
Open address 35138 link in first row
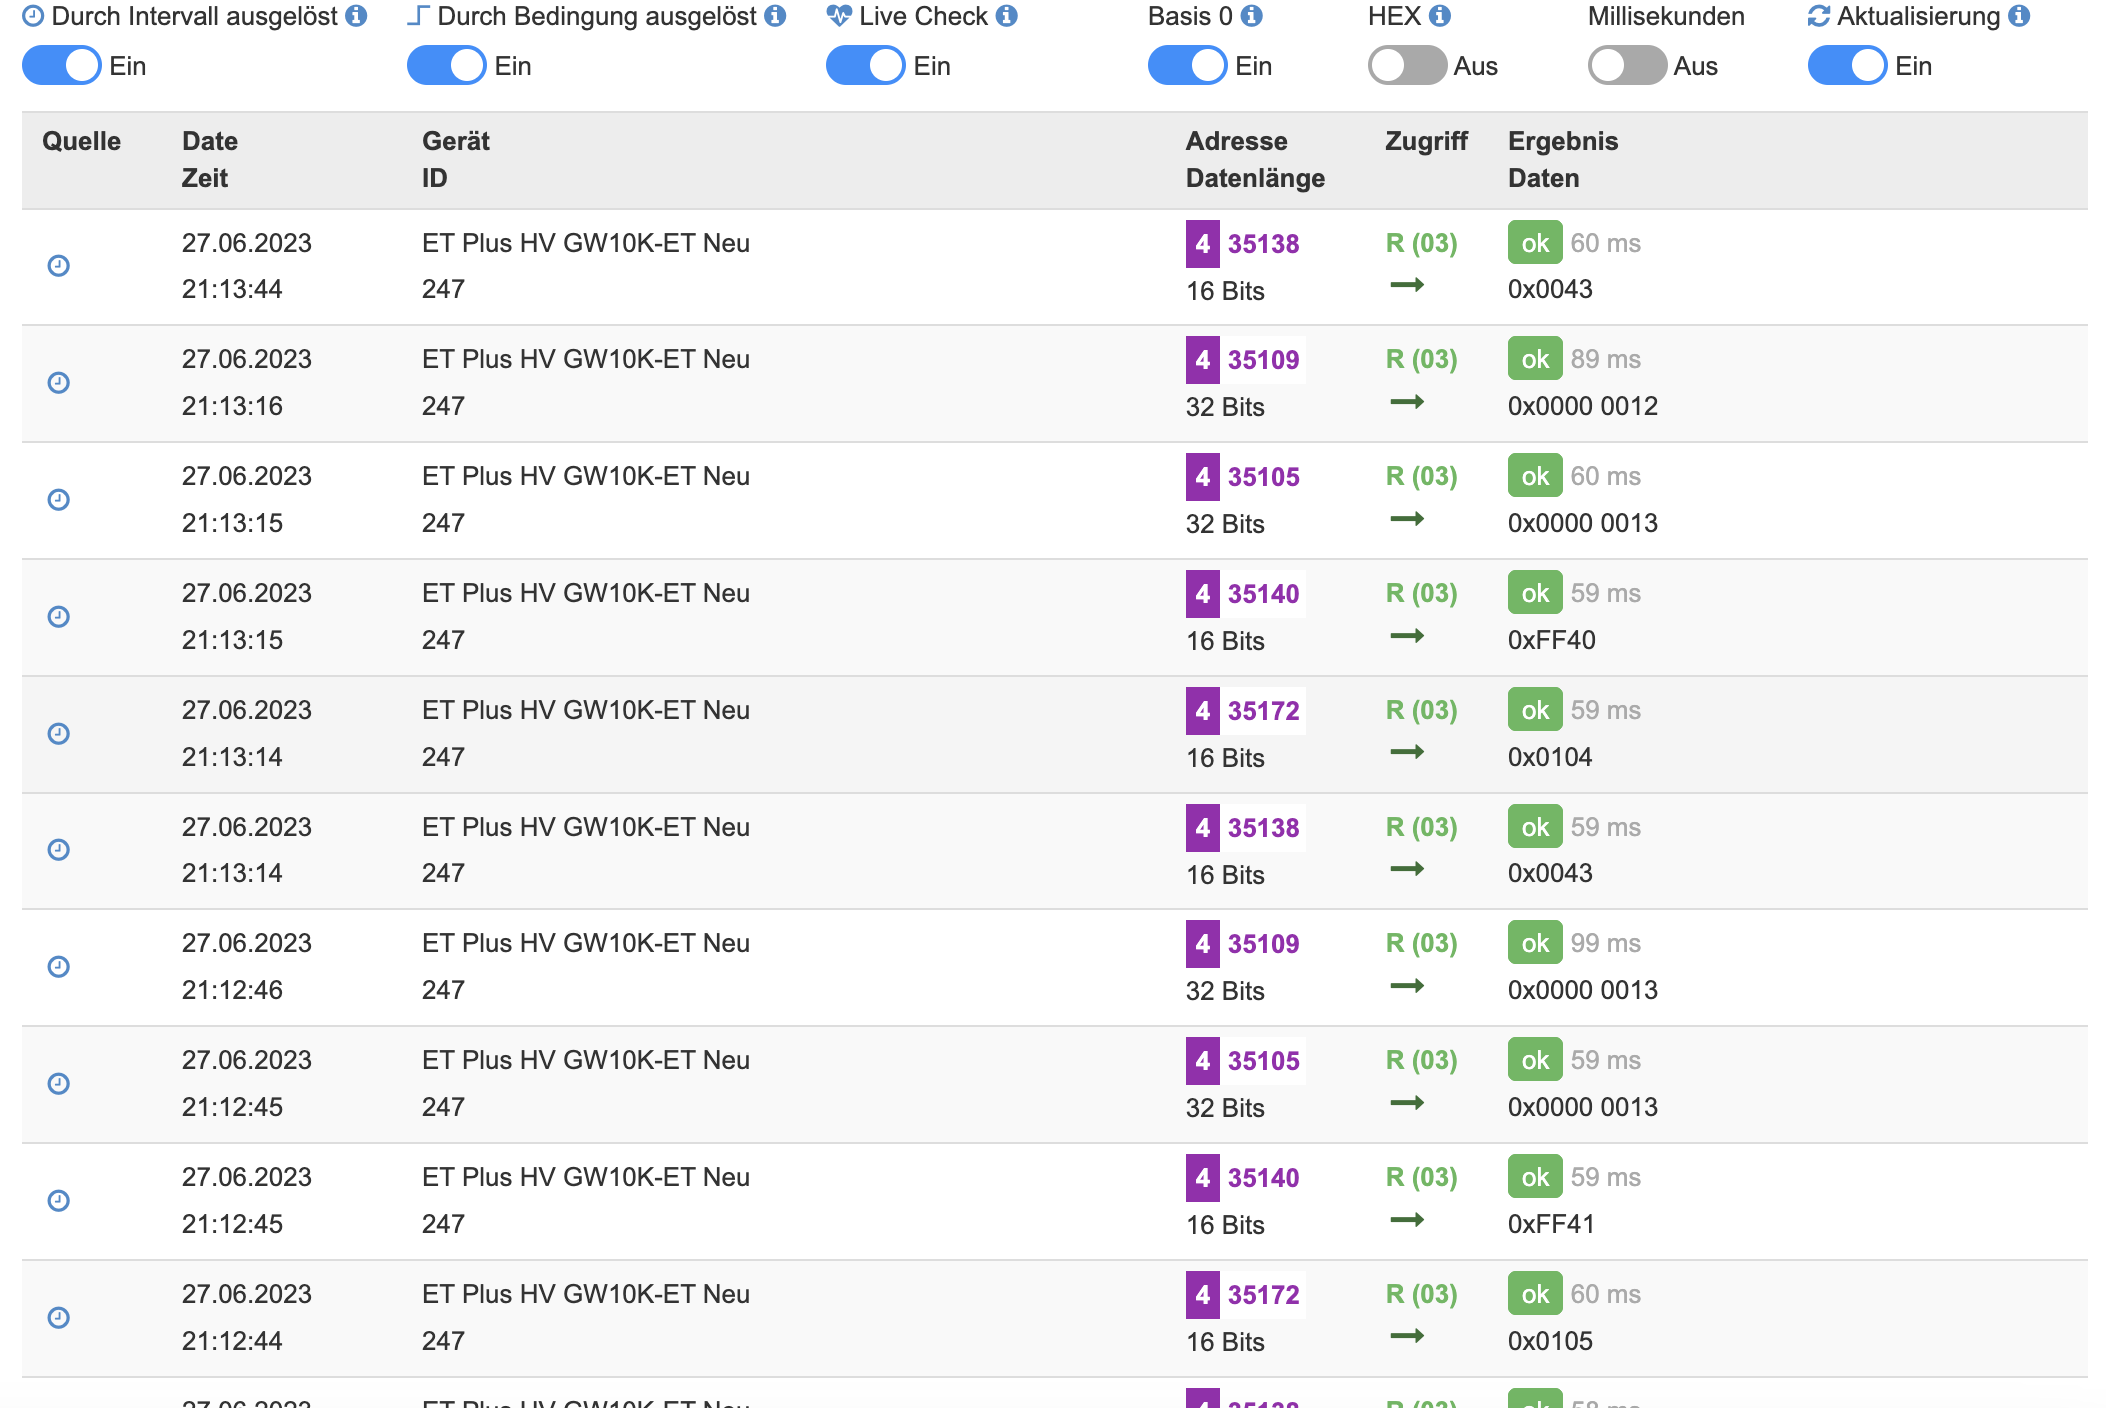tap(1263, 244)
